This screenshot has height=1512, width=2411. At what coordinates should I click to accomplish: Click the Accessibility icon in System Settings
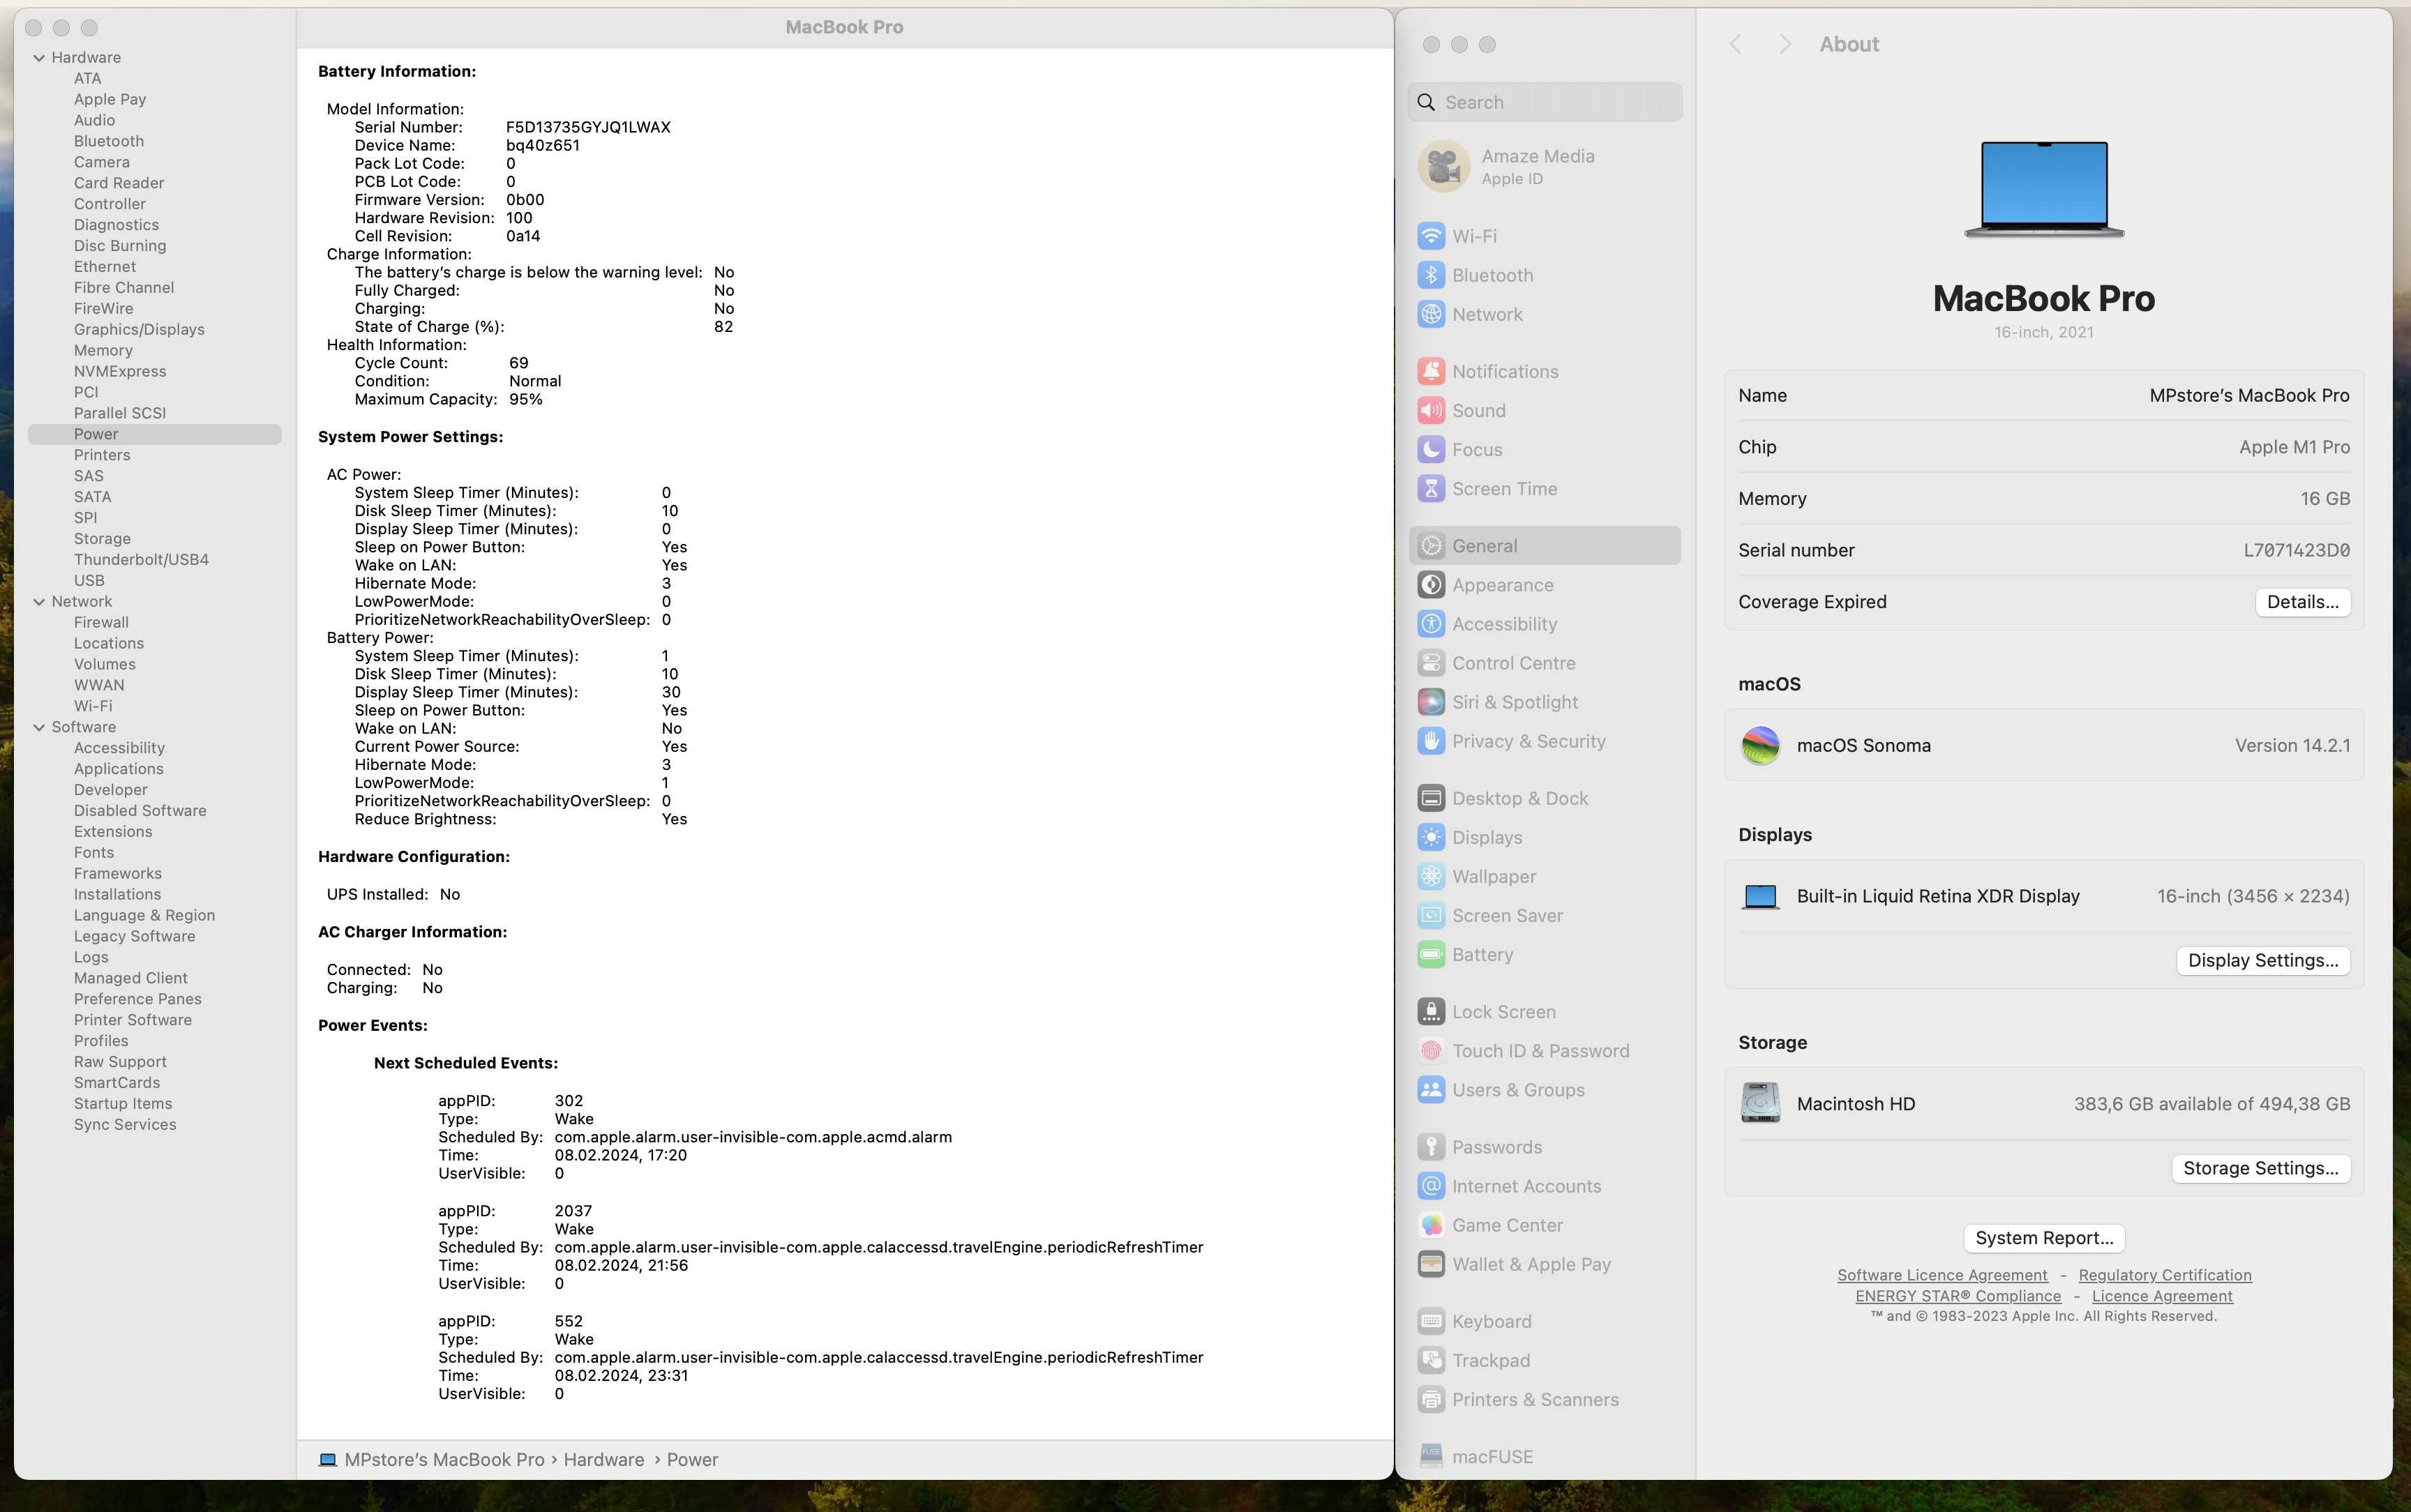[x=1431, y=623]
